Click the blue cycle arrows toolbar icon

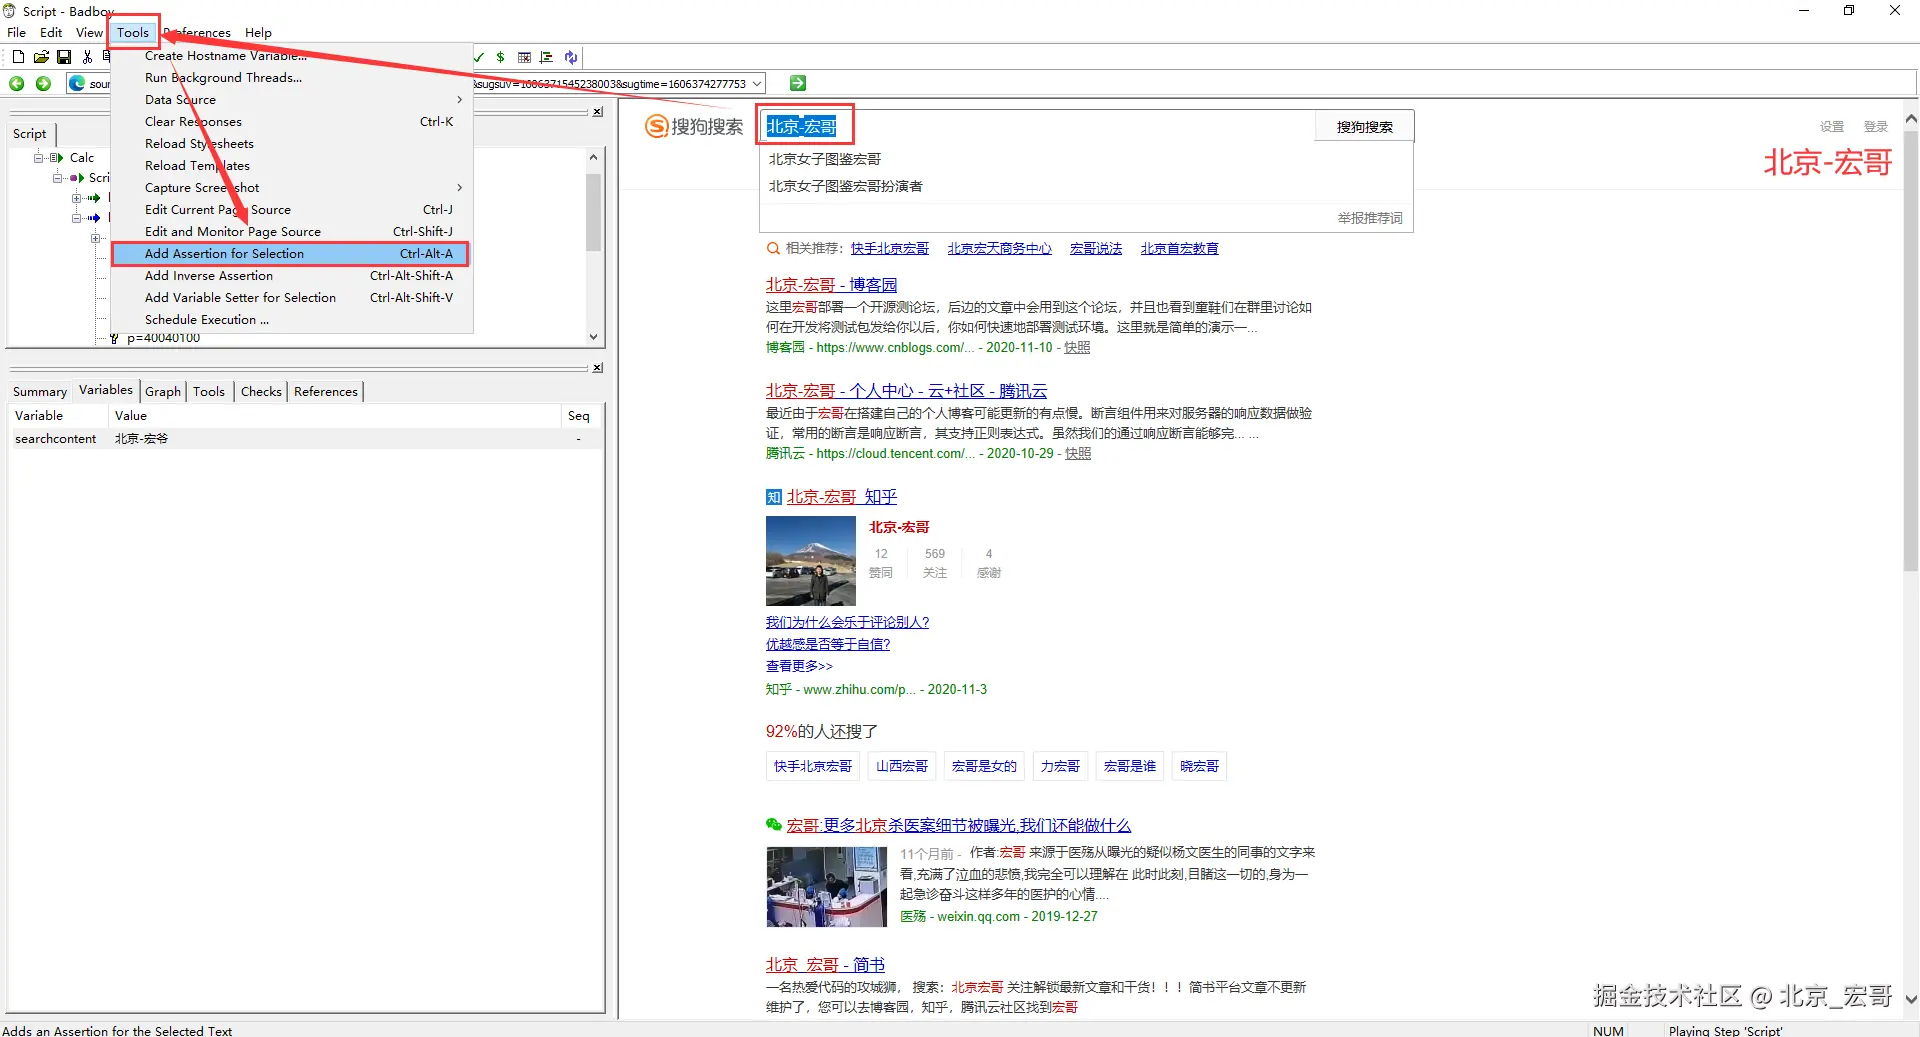pos(570,57)
